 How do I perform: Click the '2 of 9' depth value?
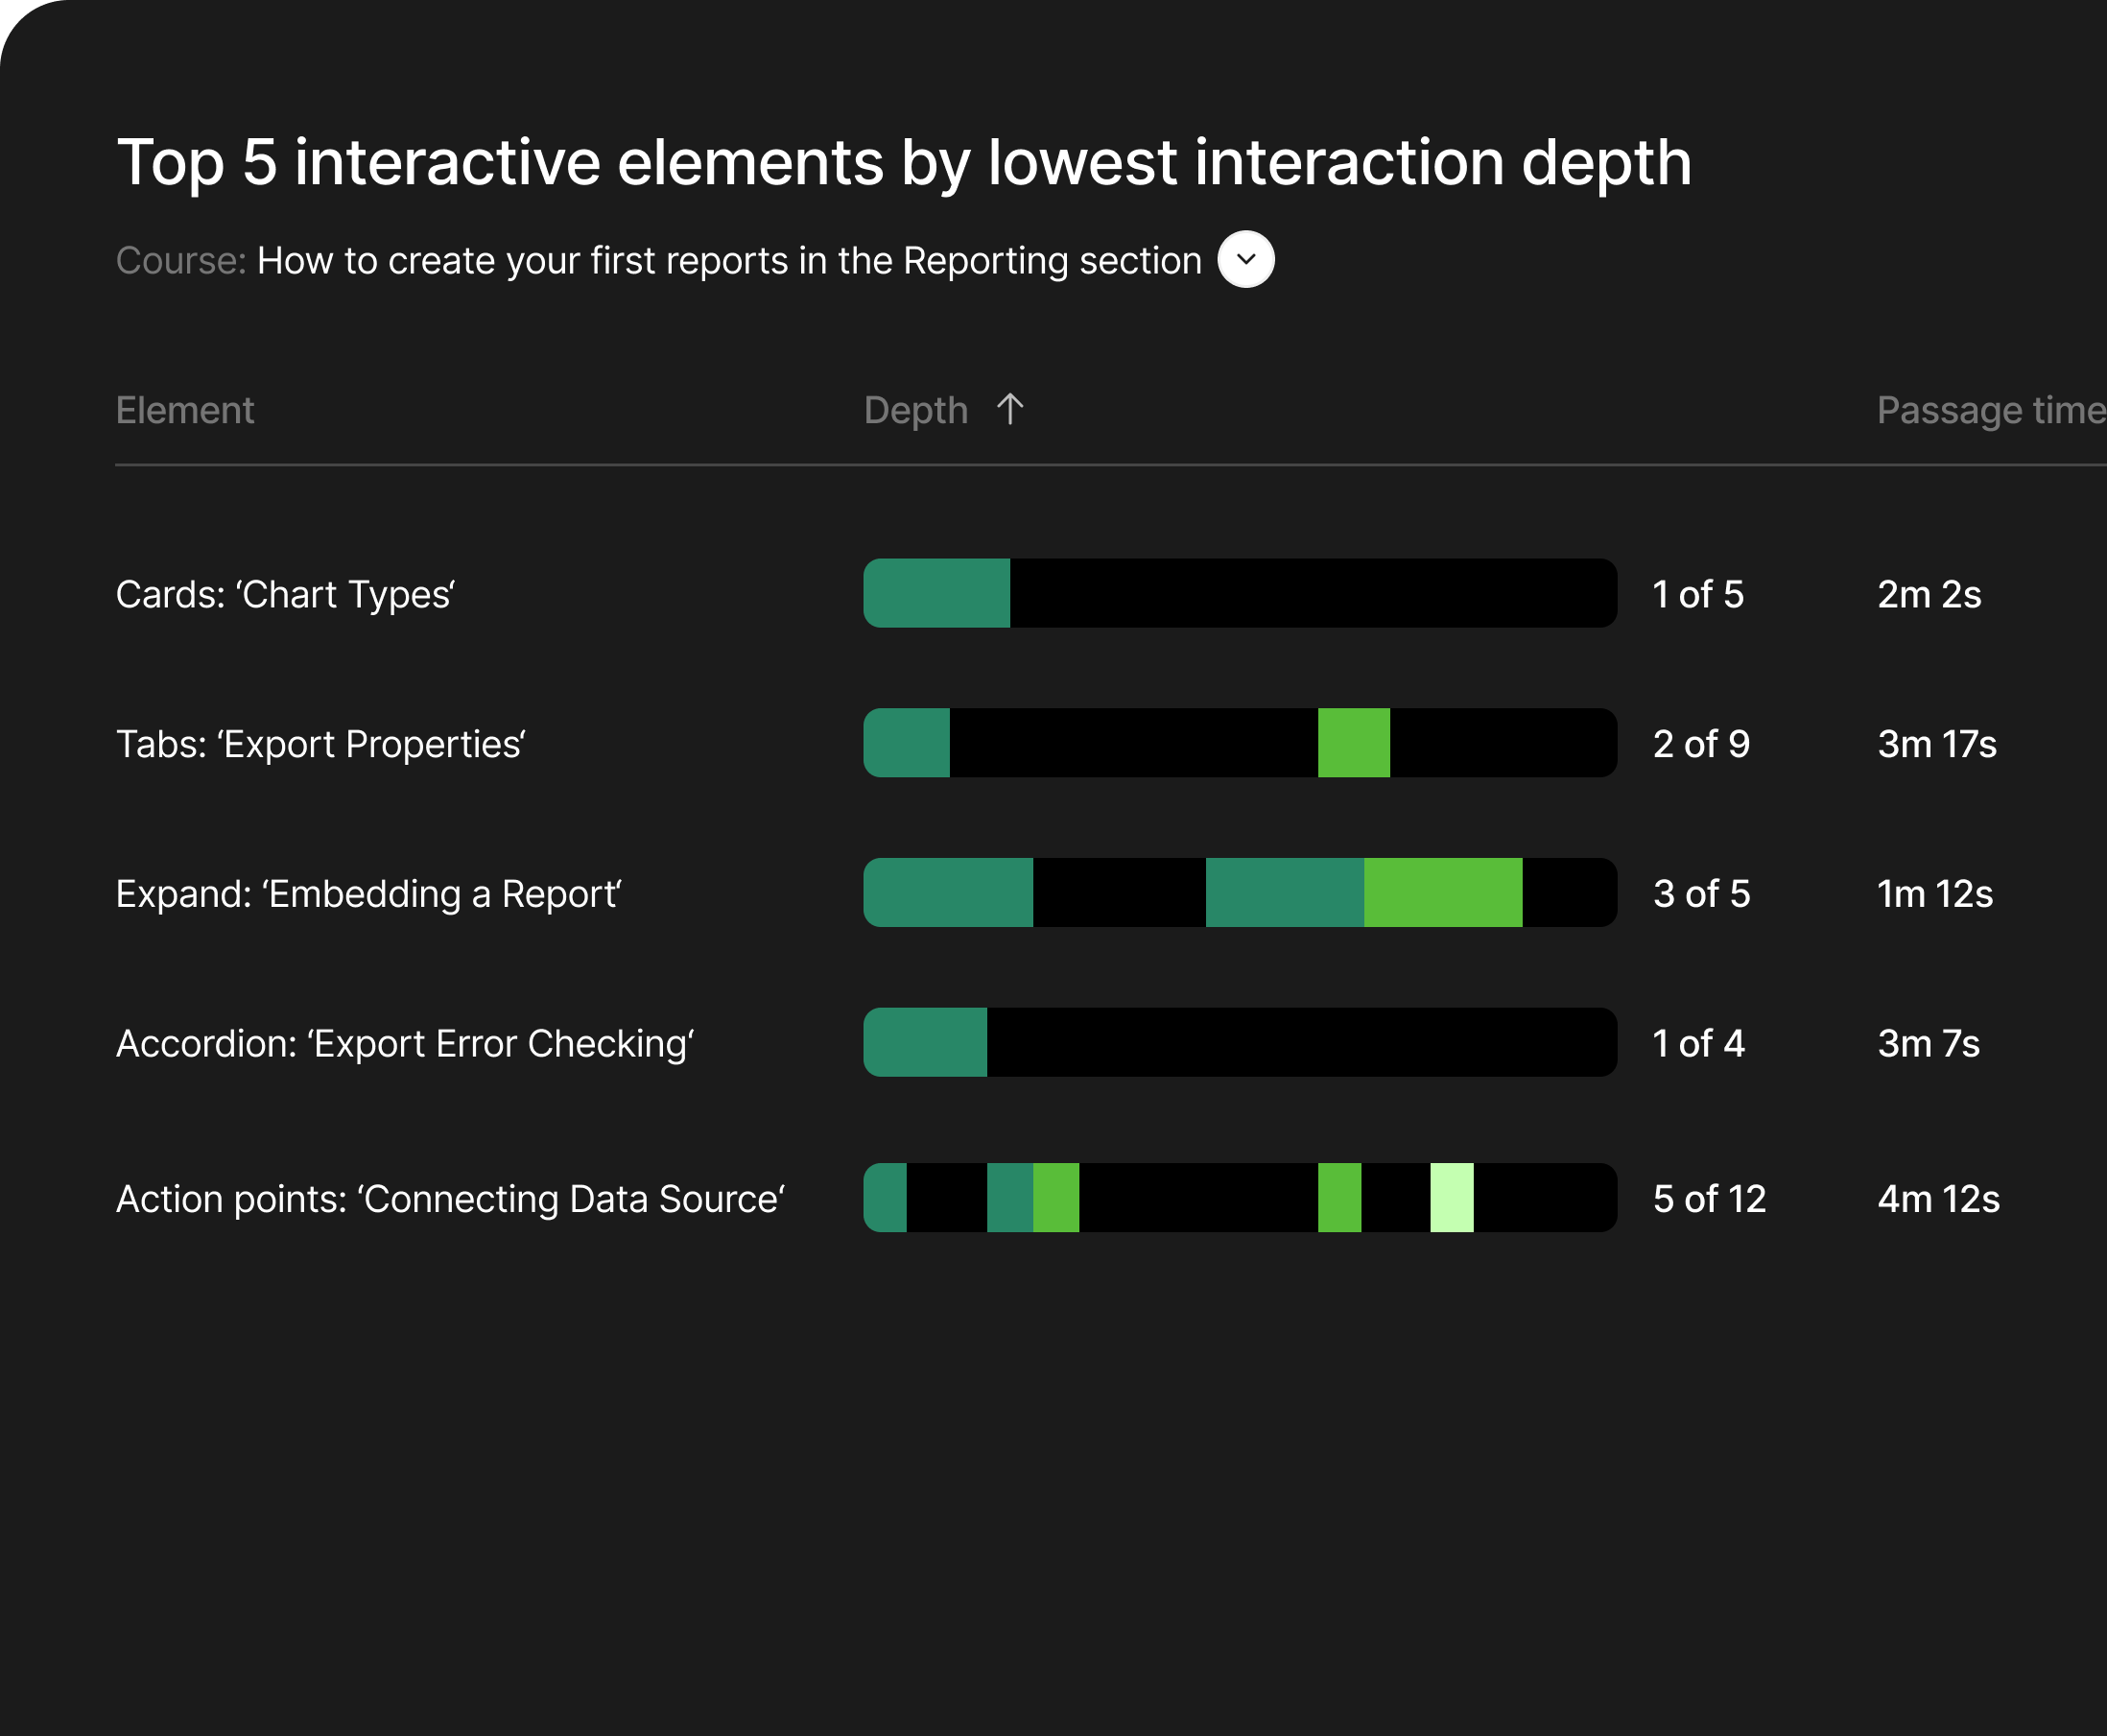(1700, 744)
